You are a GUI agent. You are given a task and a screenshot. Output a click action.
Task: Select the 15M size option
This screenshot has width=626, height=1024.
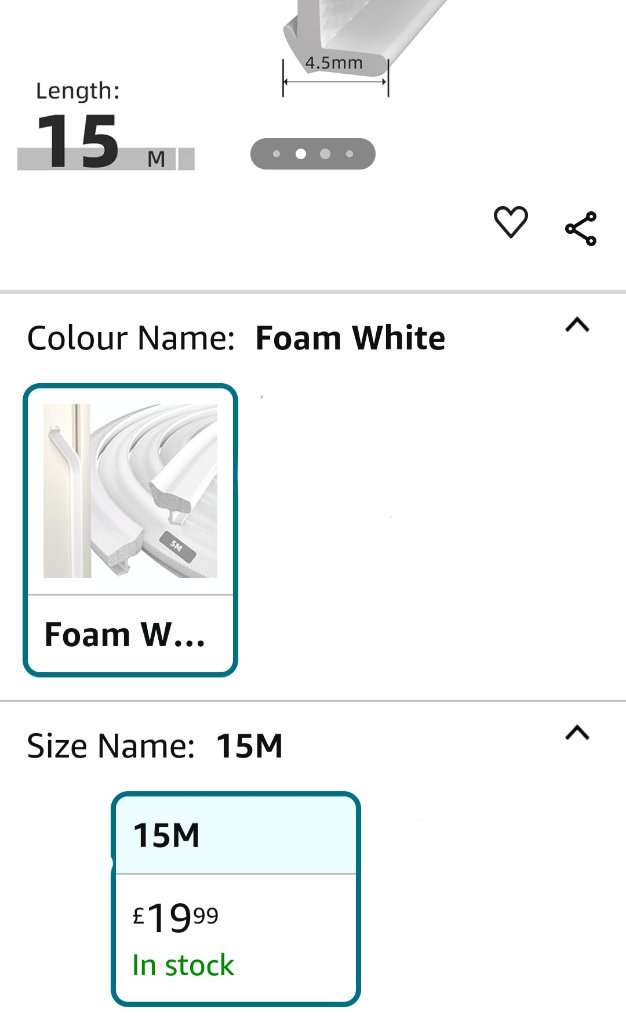(x=235, y=897)
